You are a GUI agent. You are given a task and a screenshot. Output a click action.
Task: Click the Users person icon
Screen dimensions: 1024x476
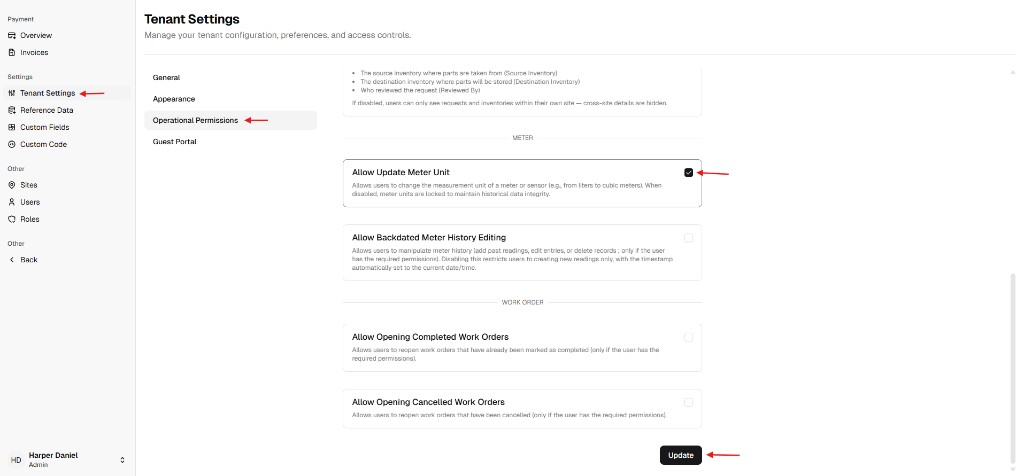point(12,202)
